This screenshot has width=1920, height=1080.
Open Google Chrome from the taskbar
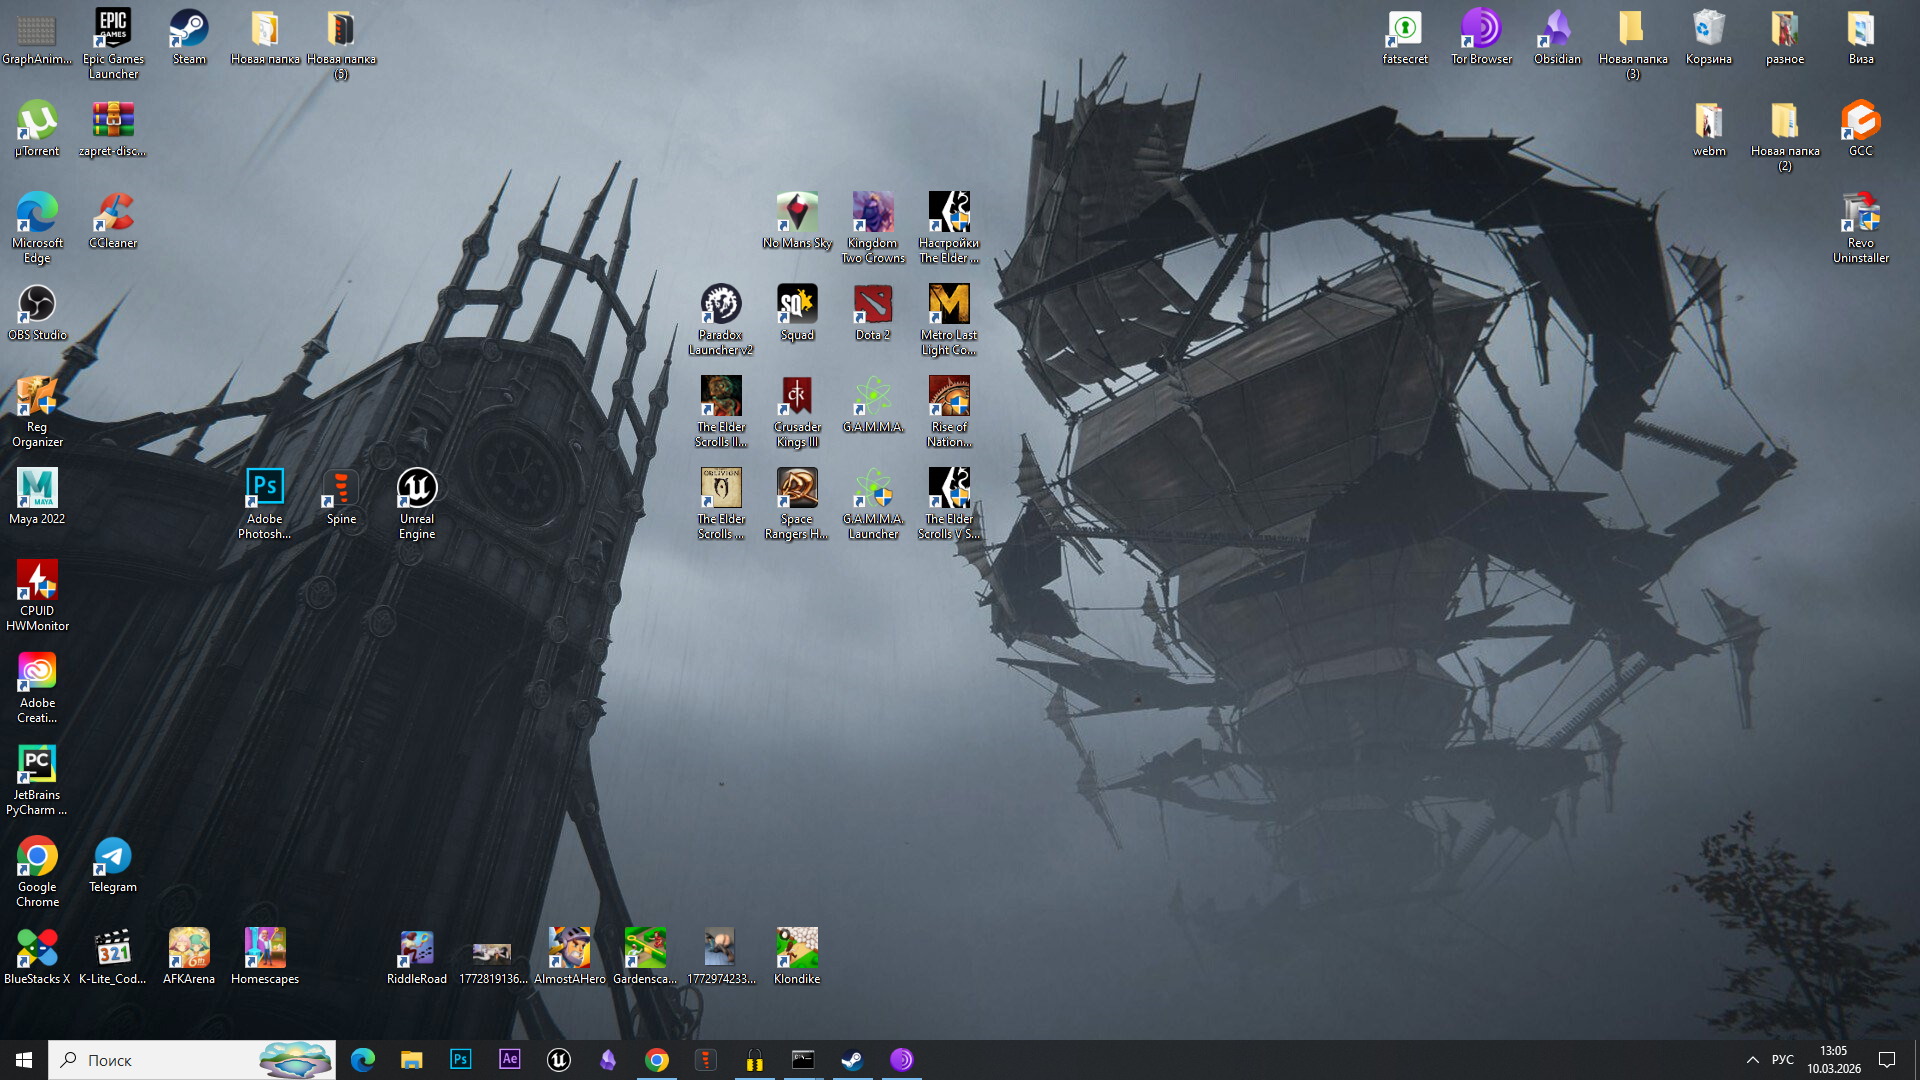click(657, 1059)
